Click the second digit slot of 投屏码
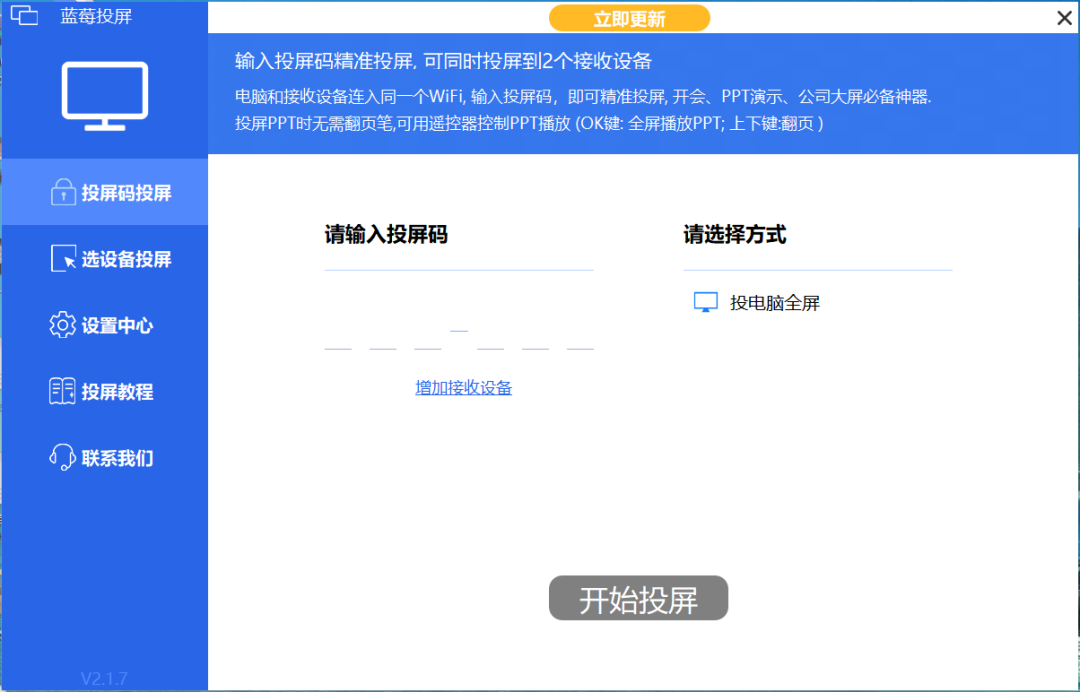Viewport: 1080px width, 692px height. coord(383,337)
